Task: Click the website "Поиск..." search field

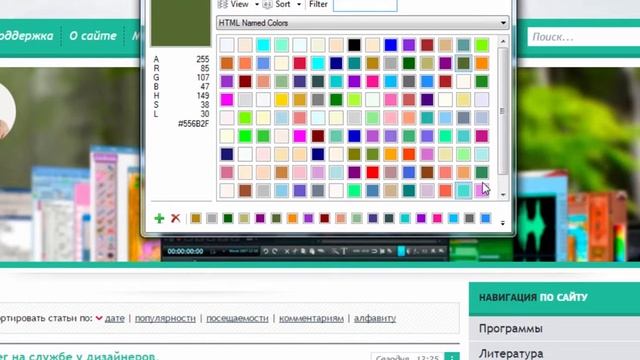Action: pyautogui.click(x=584, y=37)
